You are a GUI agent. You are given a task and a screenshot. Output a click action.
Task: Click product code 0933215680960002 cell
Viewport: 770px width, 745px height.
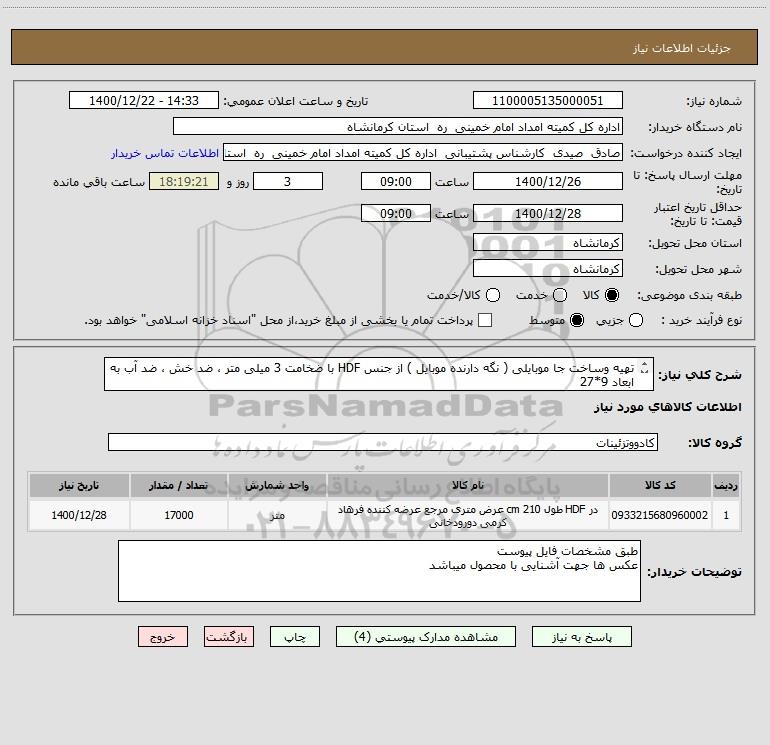[x=660, y=515]
